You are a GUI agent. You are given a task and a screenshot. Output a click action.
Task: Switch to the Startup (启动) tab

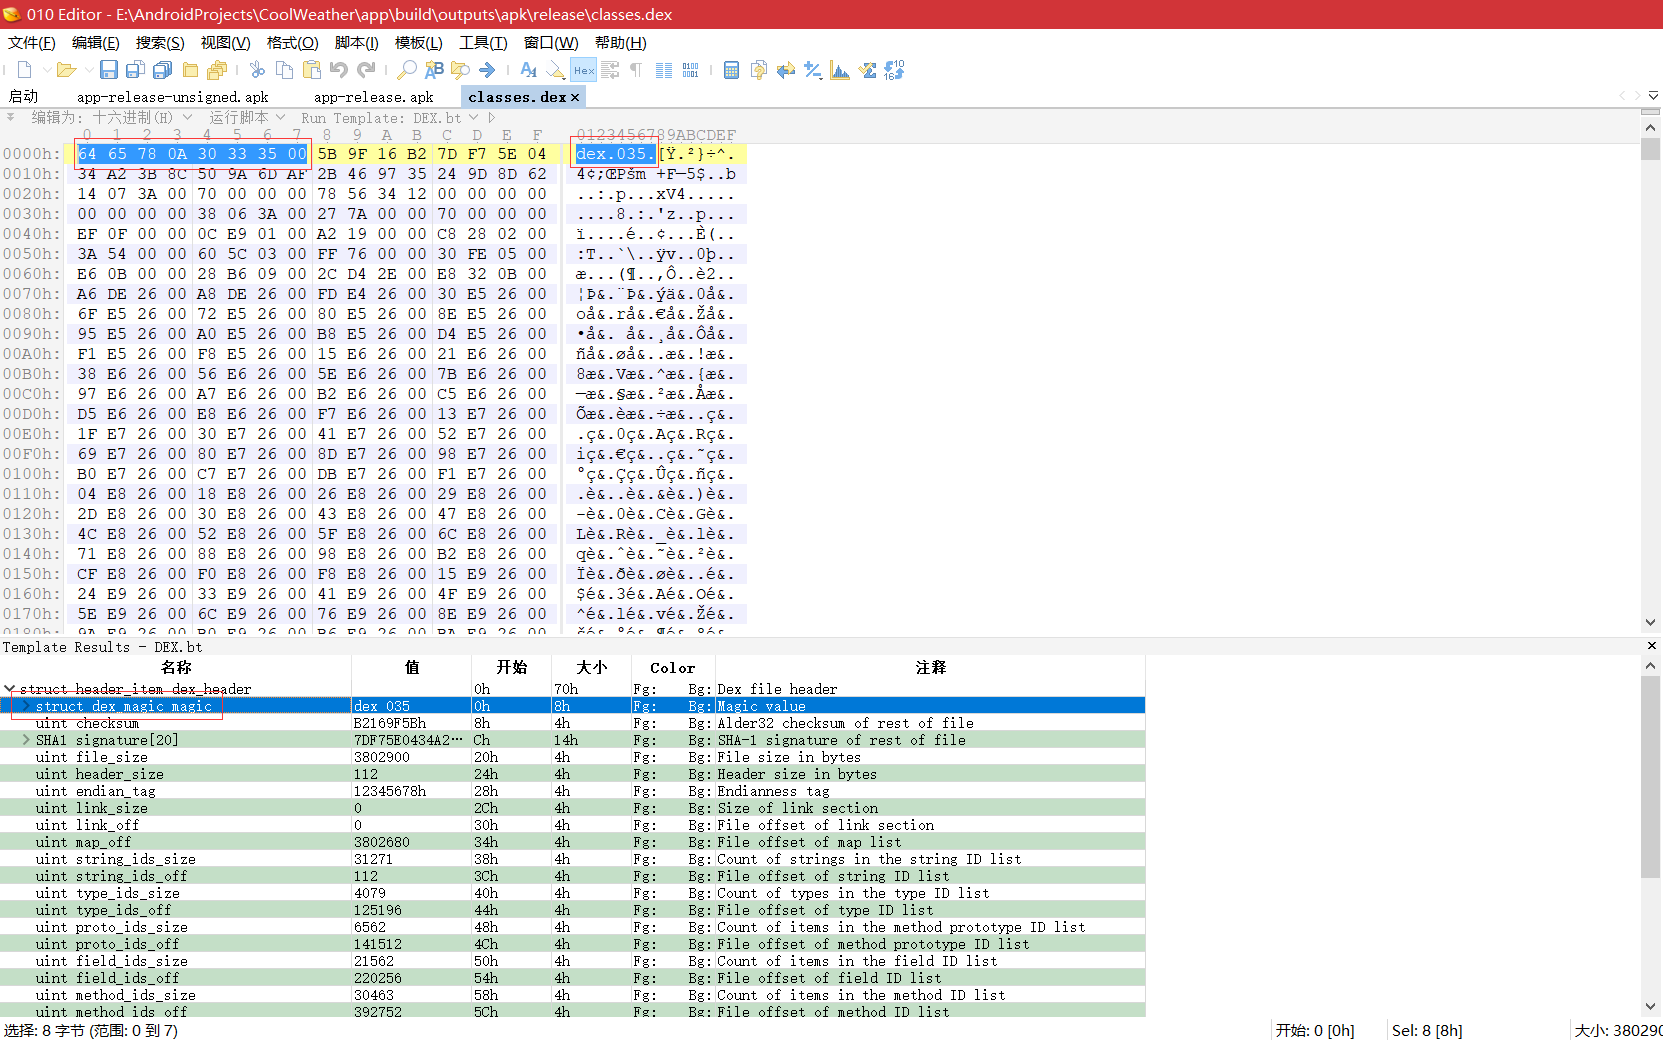(x=23, y=97)
